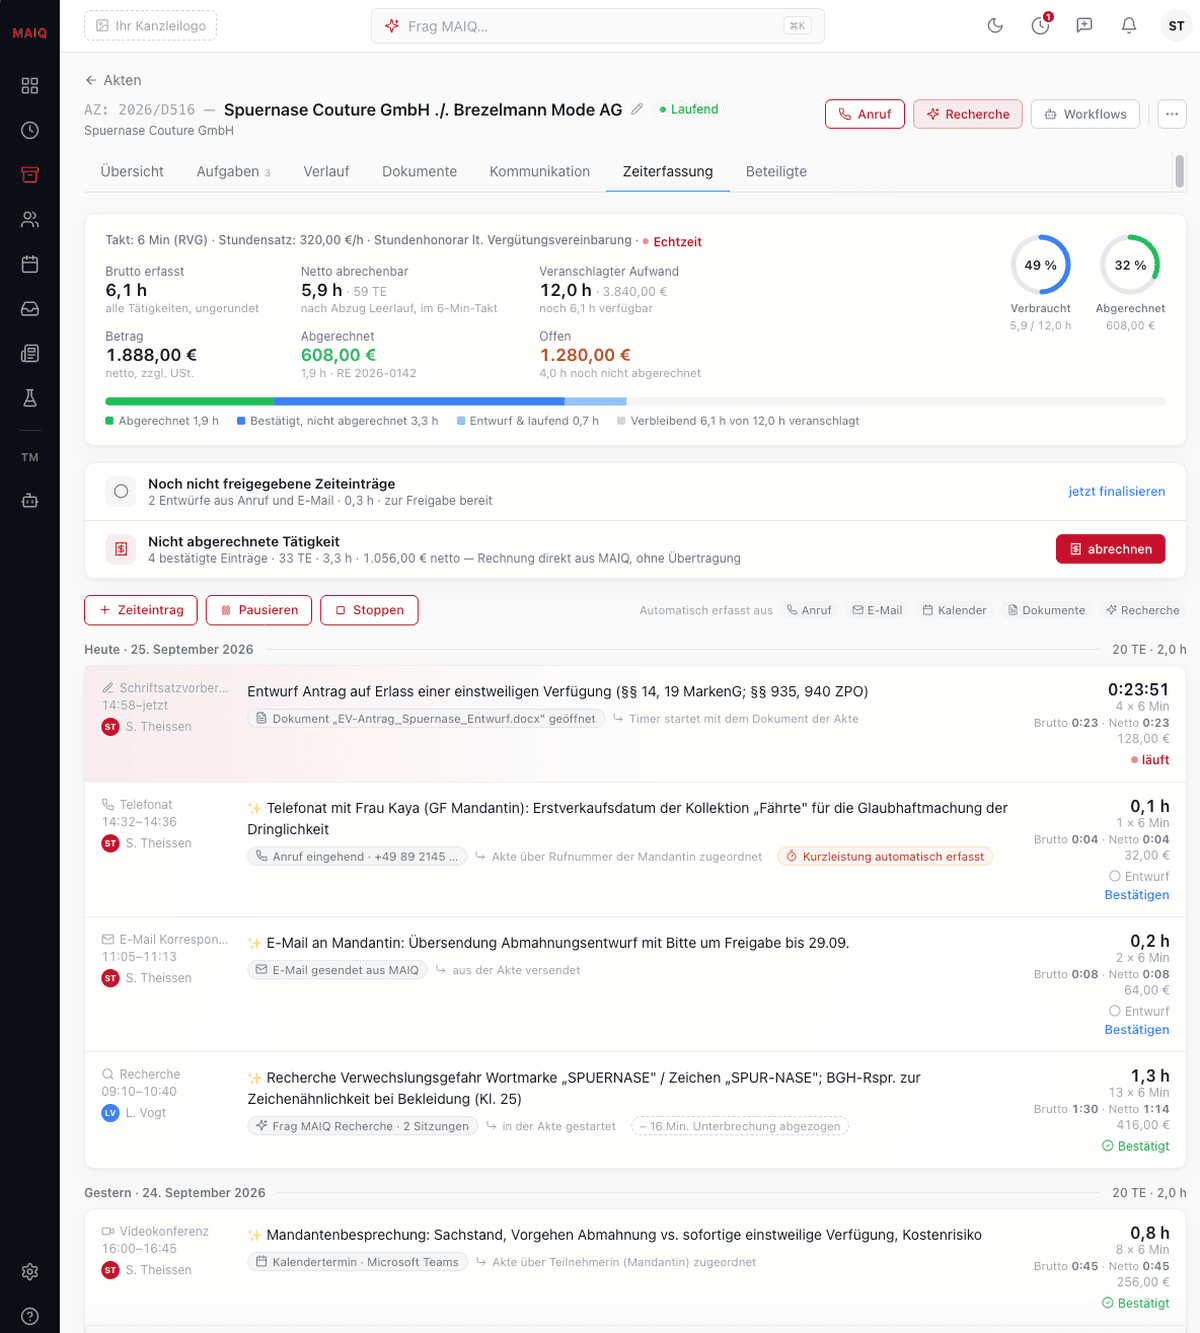Click the jetzt finalisieren link
This screenshot has height=1333, width=1200.
1117,491
